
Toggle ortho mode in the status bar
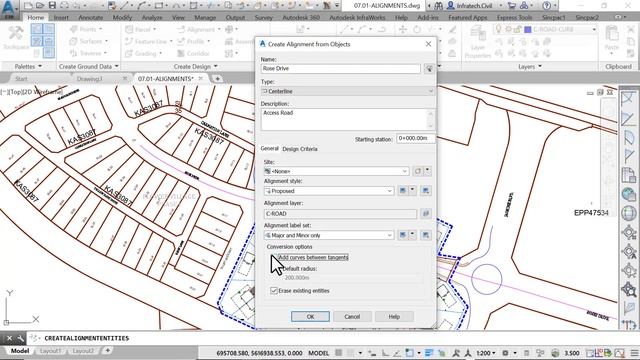(385, 353)
